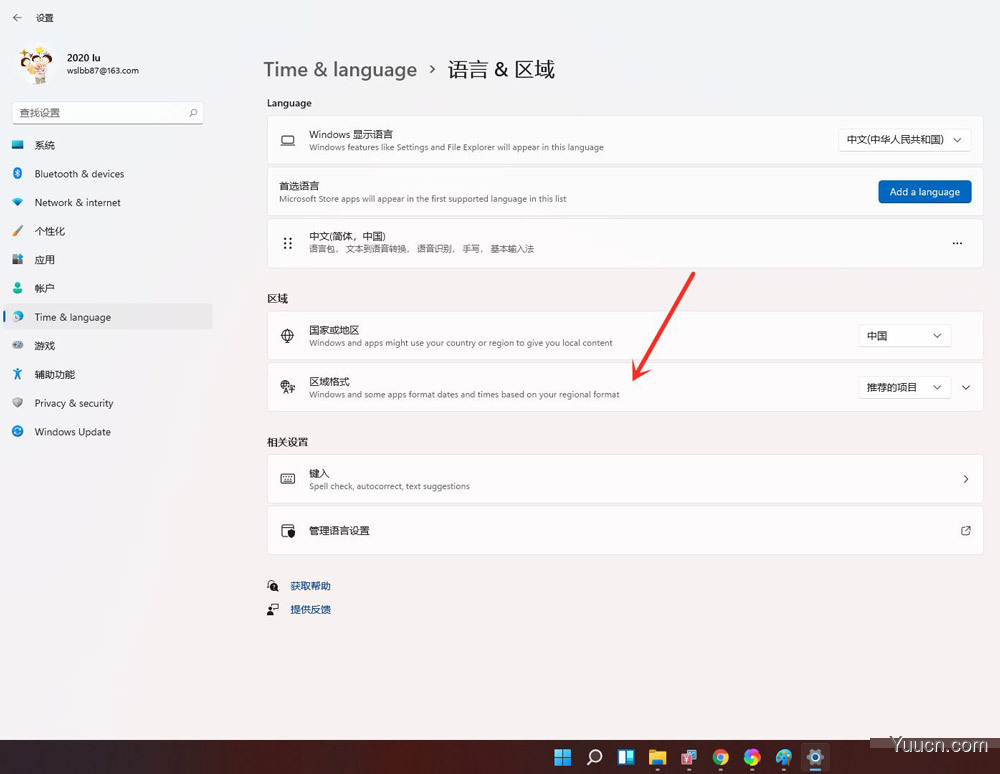Click the Add a language button
1000x774 pixels.
(925, 192)
